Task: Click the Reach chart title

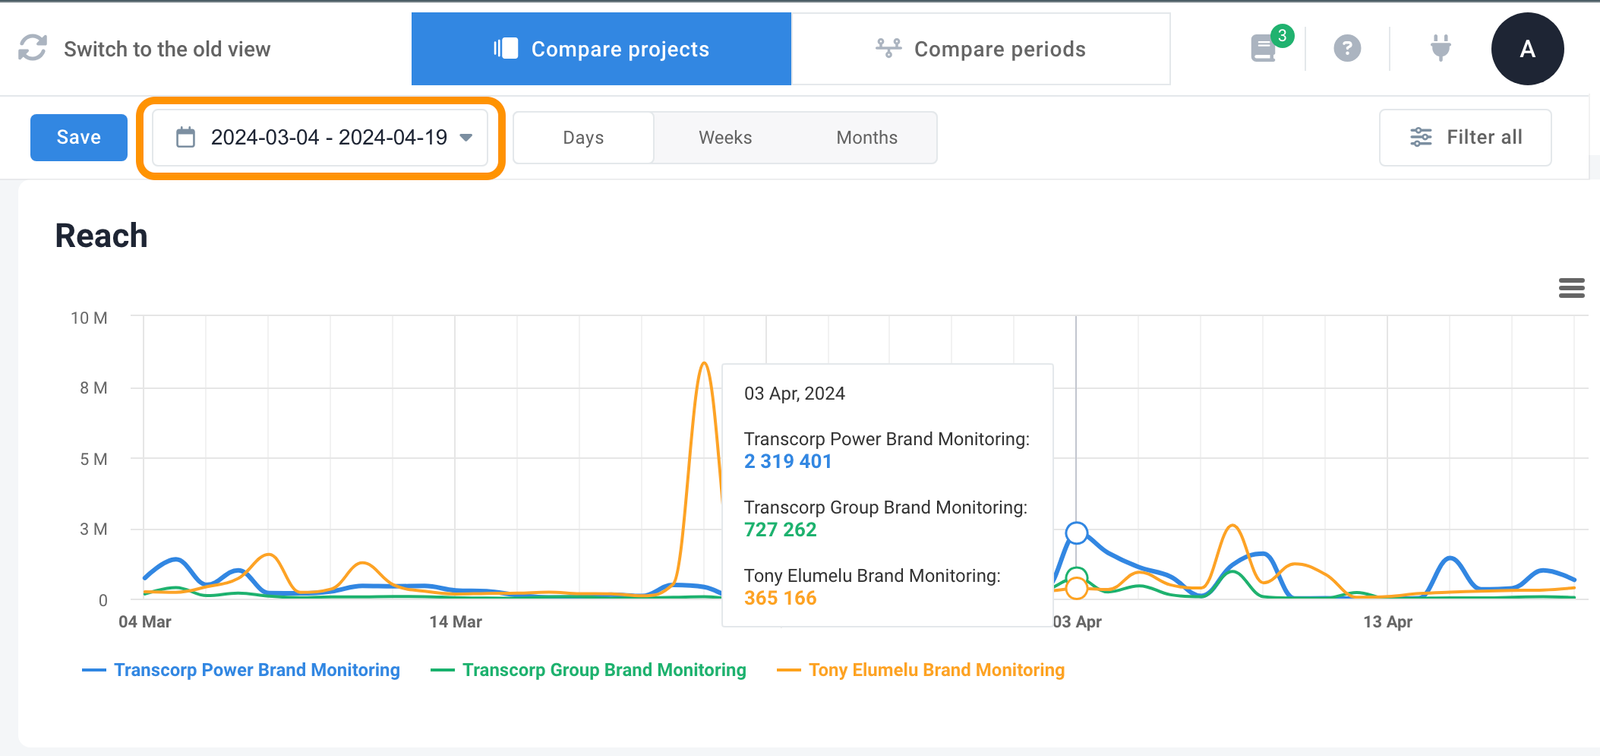Action: point(101,236)
